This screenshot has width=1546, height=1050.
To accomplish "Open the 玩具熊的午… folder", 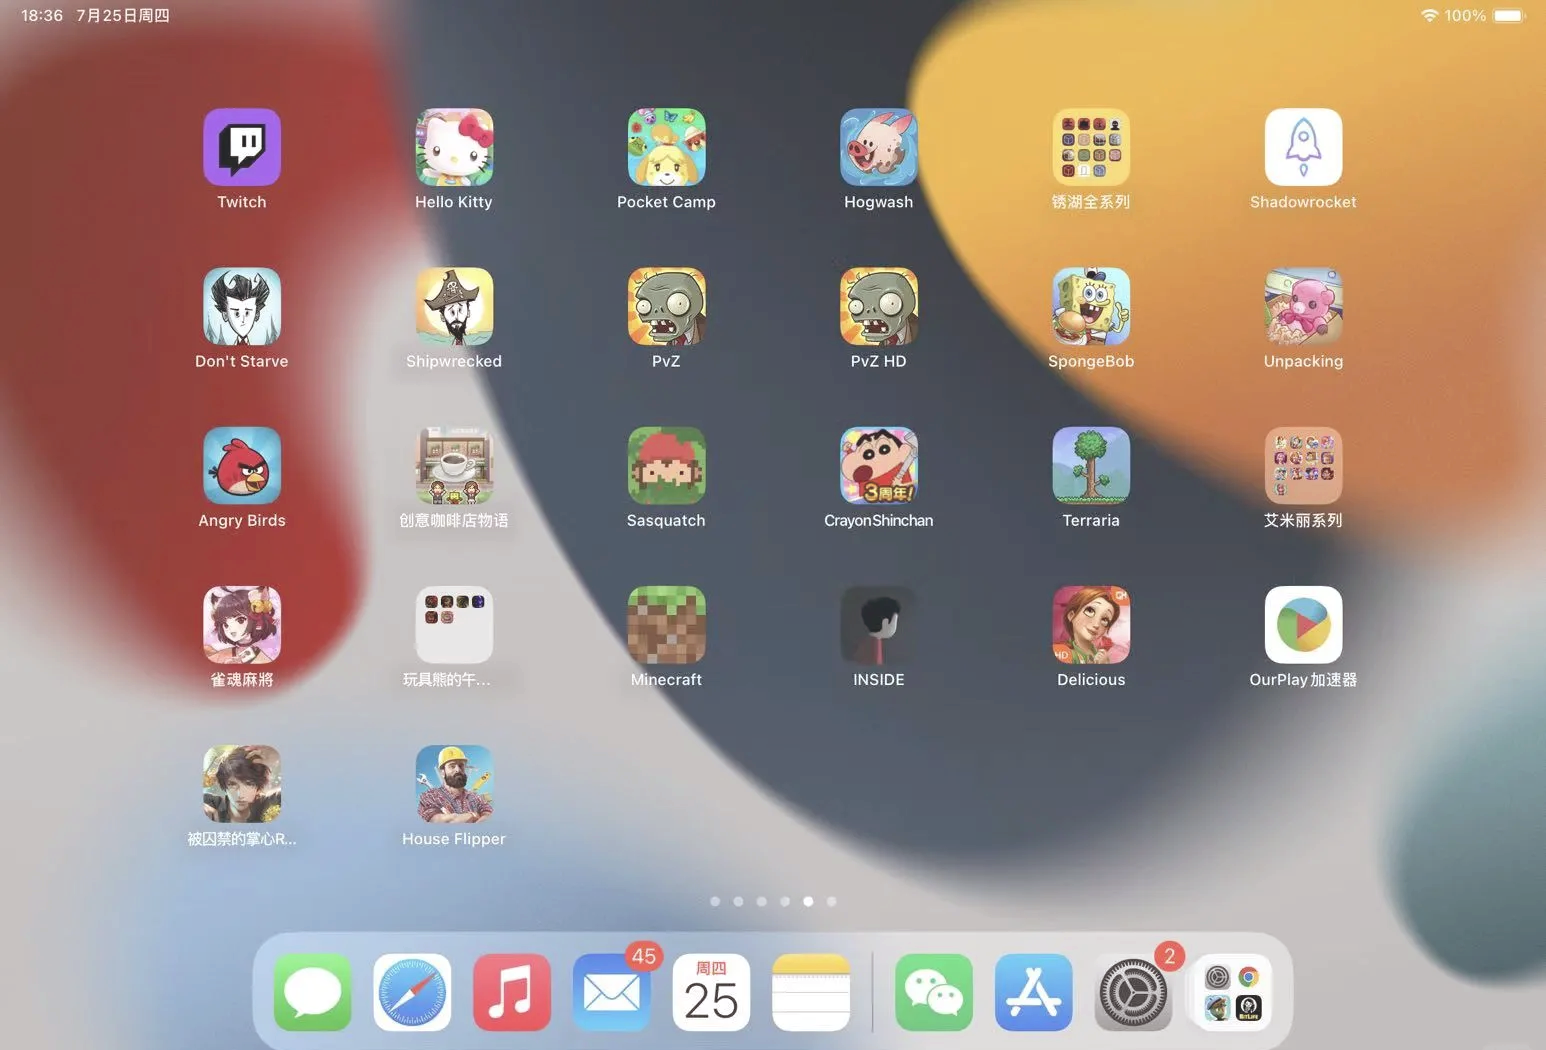I will pos(454,624).
